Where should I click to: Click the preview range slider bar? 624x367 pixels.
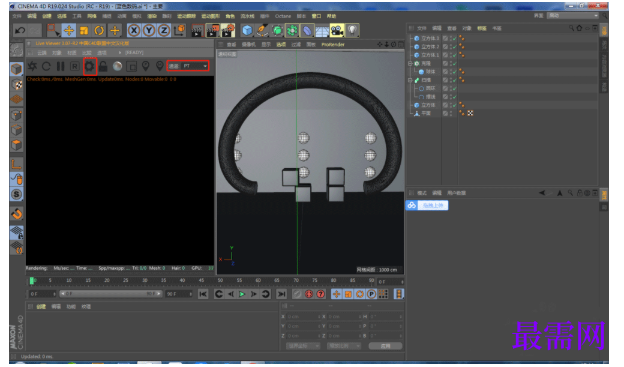[111, 294]
